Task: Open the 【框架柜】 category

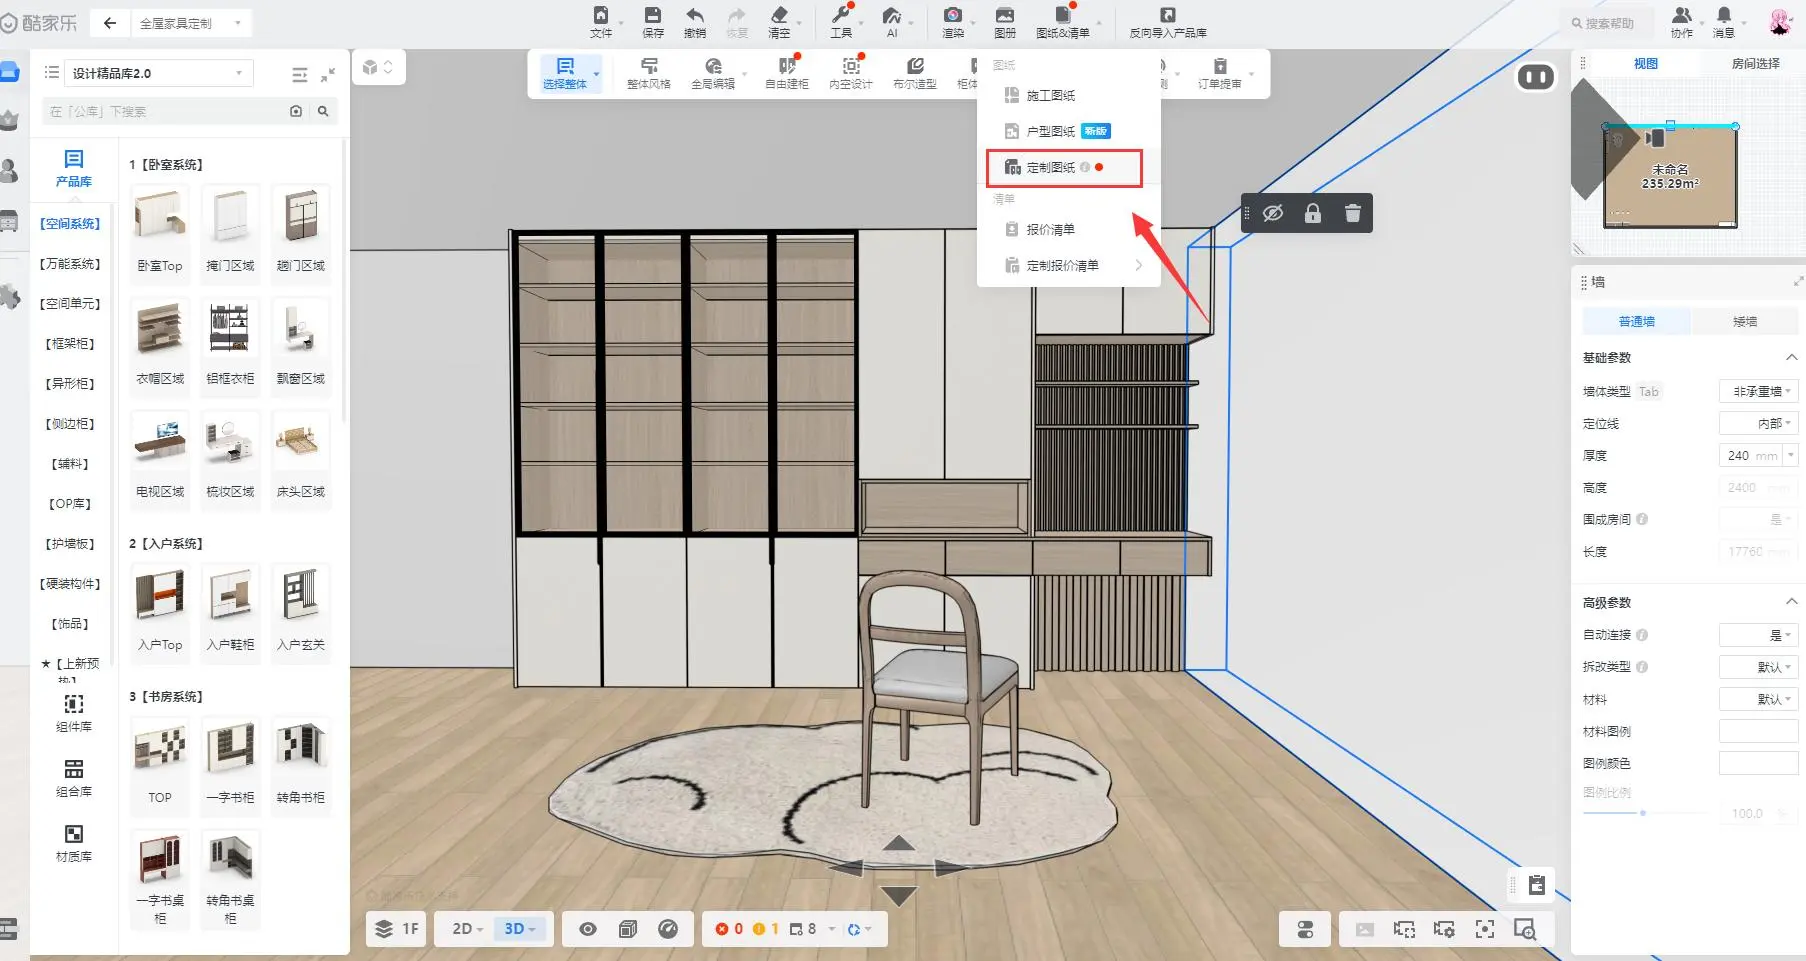Action: point(70,343)
